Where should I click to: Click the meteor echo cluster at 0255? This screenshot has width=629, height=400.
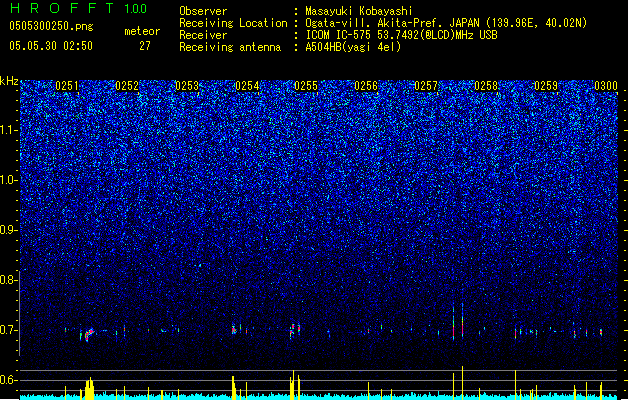295,330
